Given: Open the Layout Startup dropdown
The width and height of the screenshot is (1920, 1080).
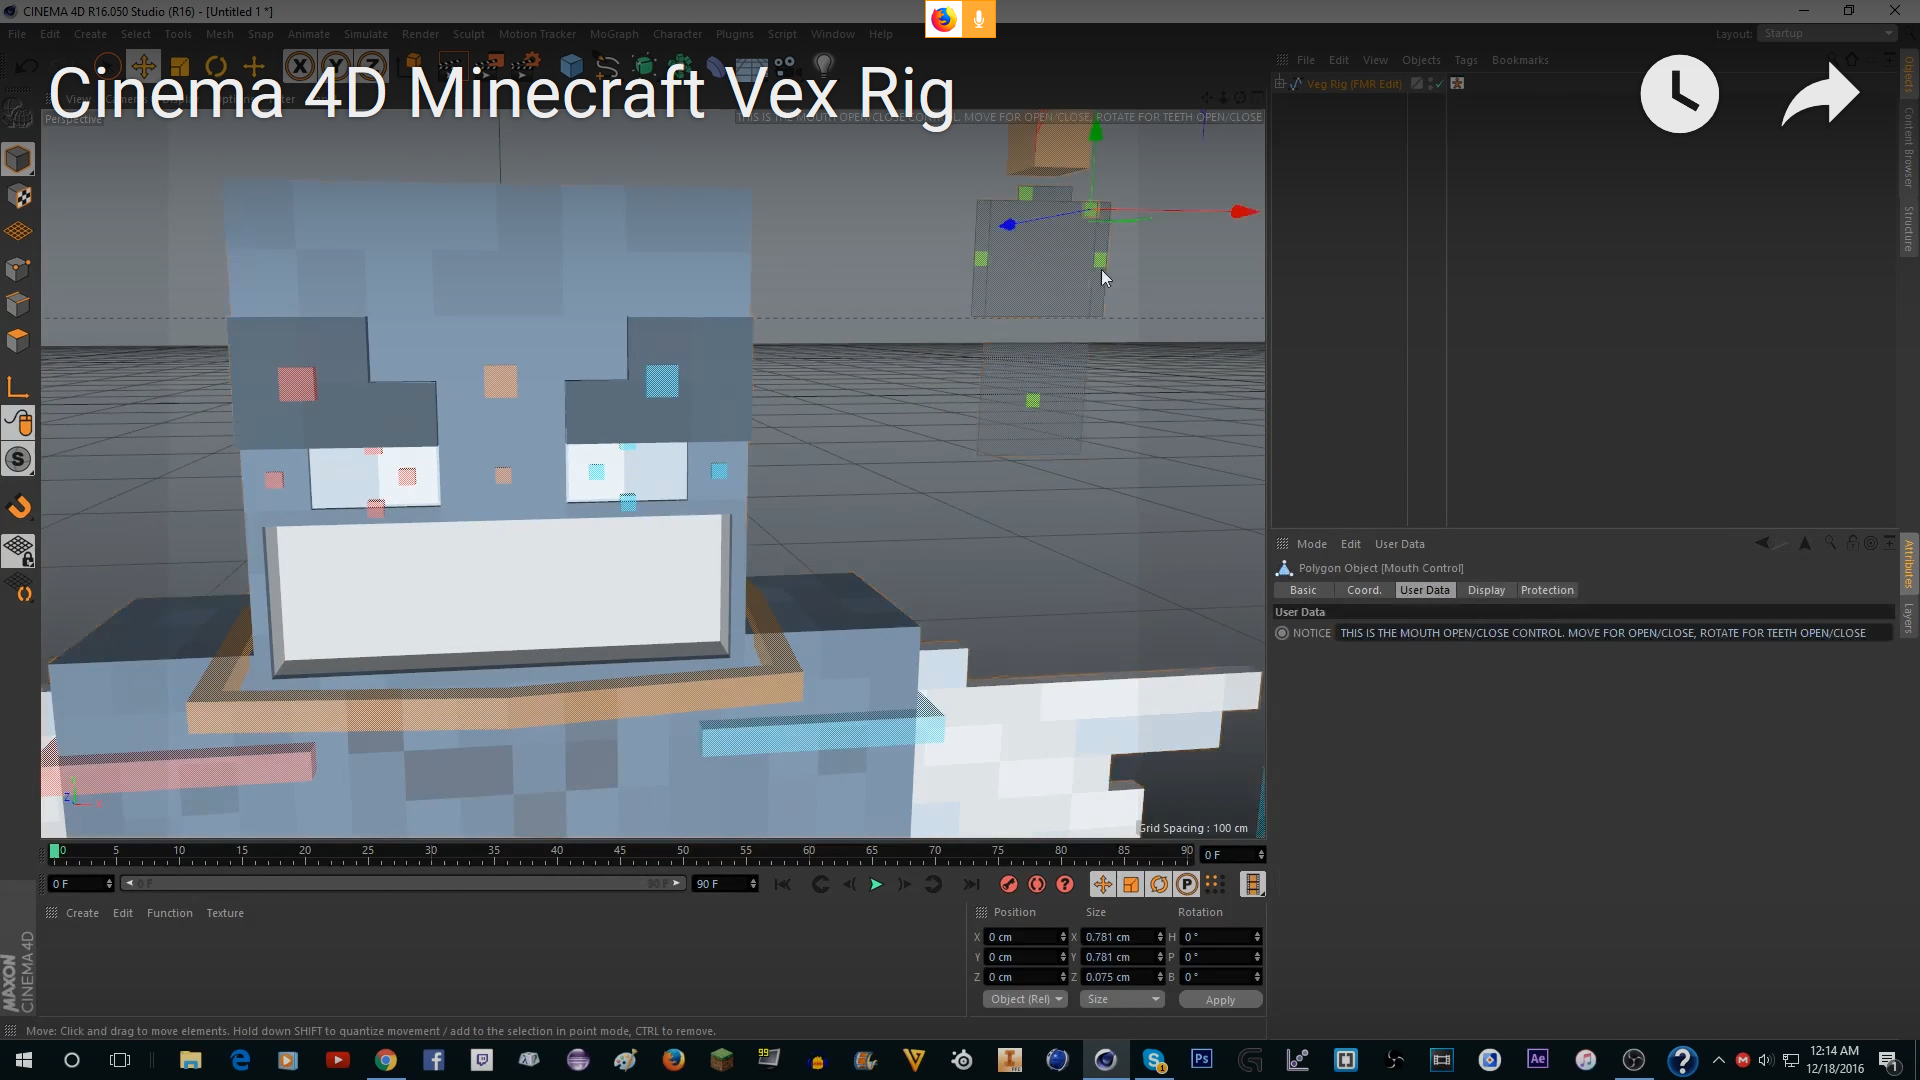Looking at the screenshot, I should point(1828,33).
